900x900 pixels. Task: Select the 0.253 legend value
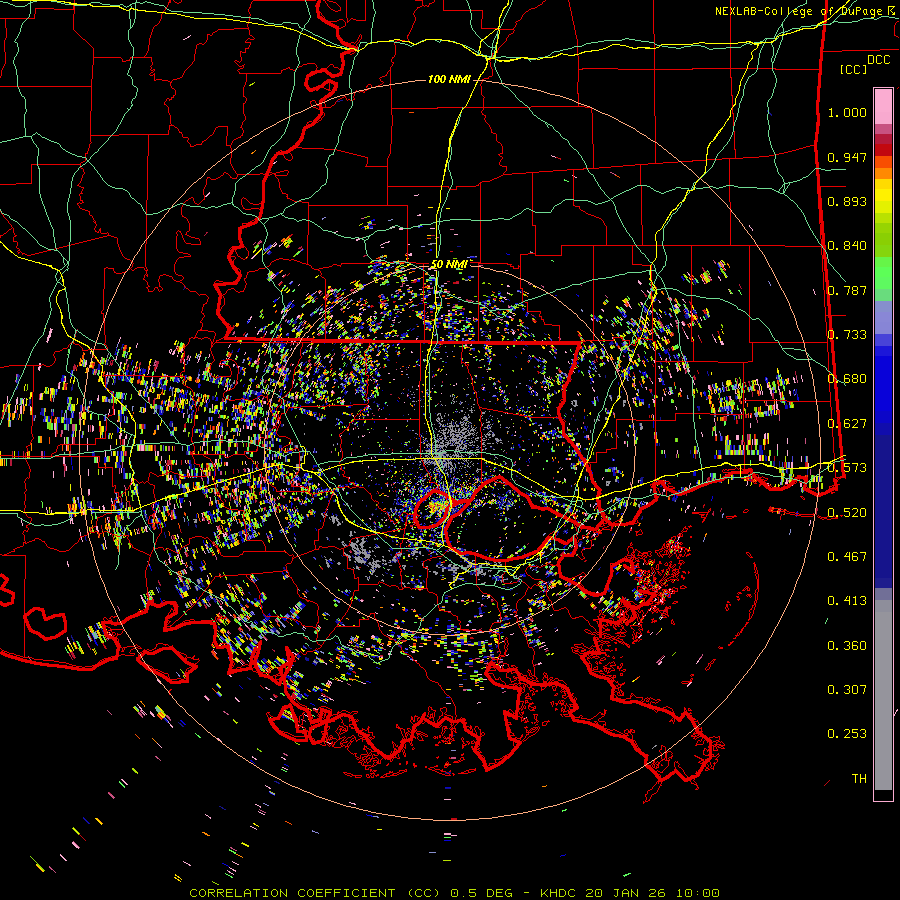[x=847, y=734]
